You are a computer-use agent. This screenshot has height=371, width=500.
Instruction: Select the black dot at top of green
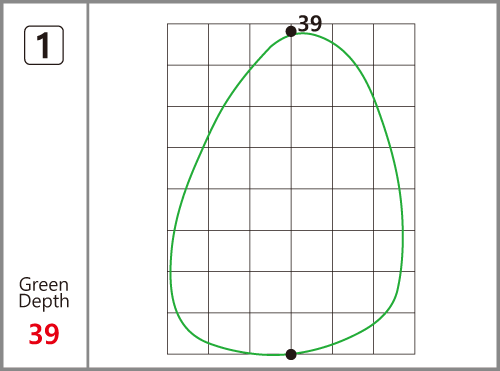(x=291, y=32)
